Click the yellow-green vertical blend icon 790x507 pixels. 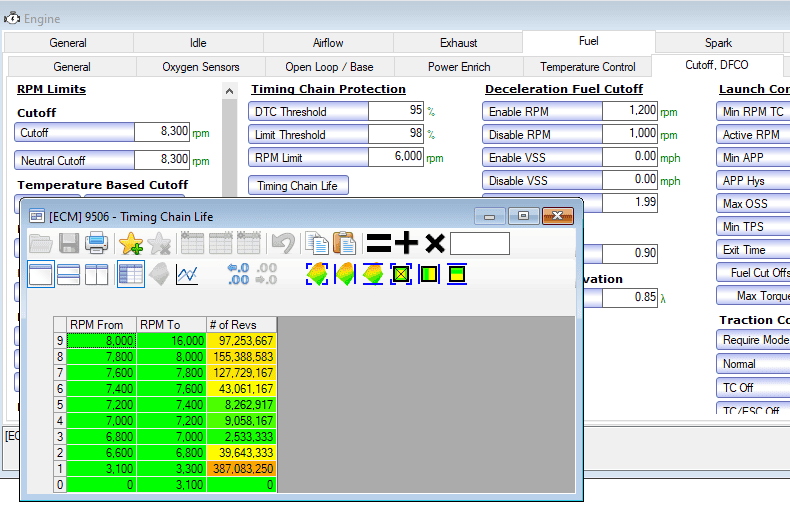point(457,275)
